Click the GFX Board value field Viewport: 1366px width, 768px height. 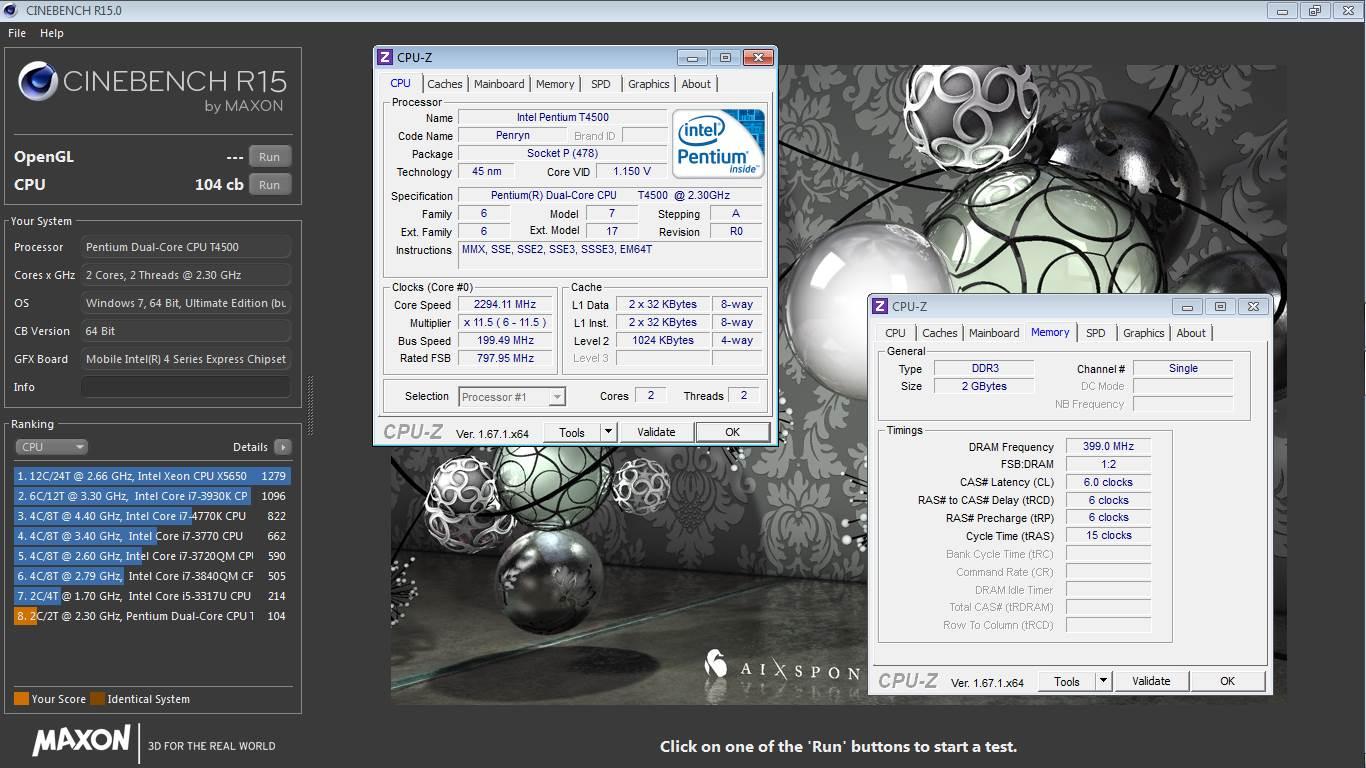point(186,359)
